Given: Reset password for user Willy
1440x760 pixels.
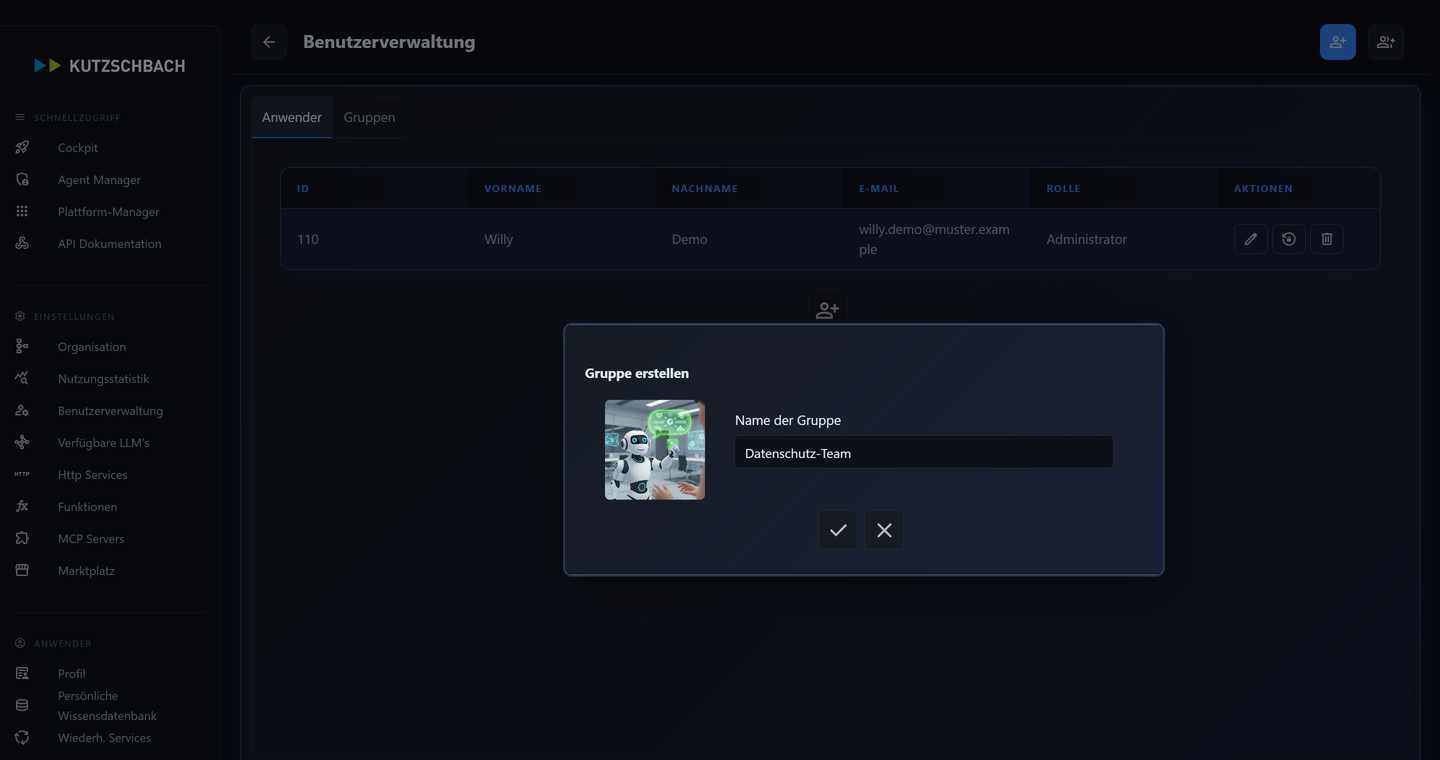Looking at the screenshot, I should [1289, 239].
